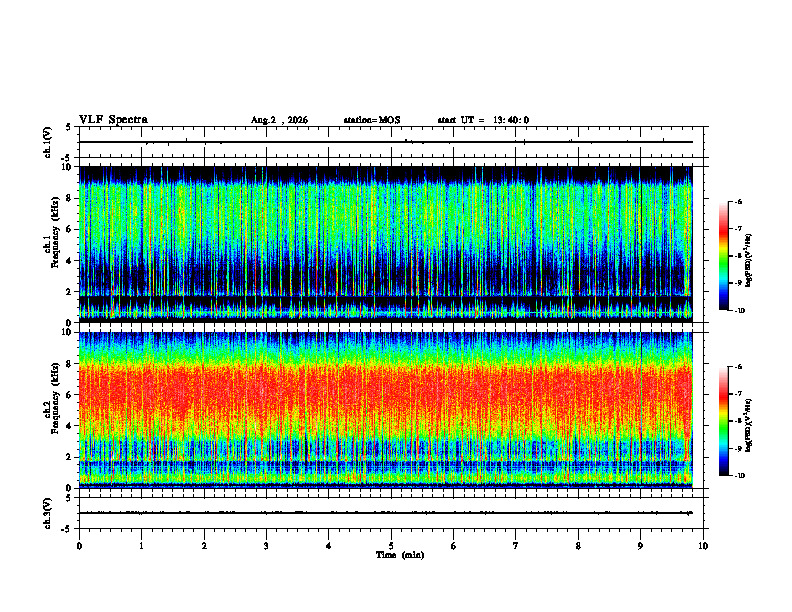Click the "-10" label on ch.1 color scale
792x612 pixels.
point(739,311)
